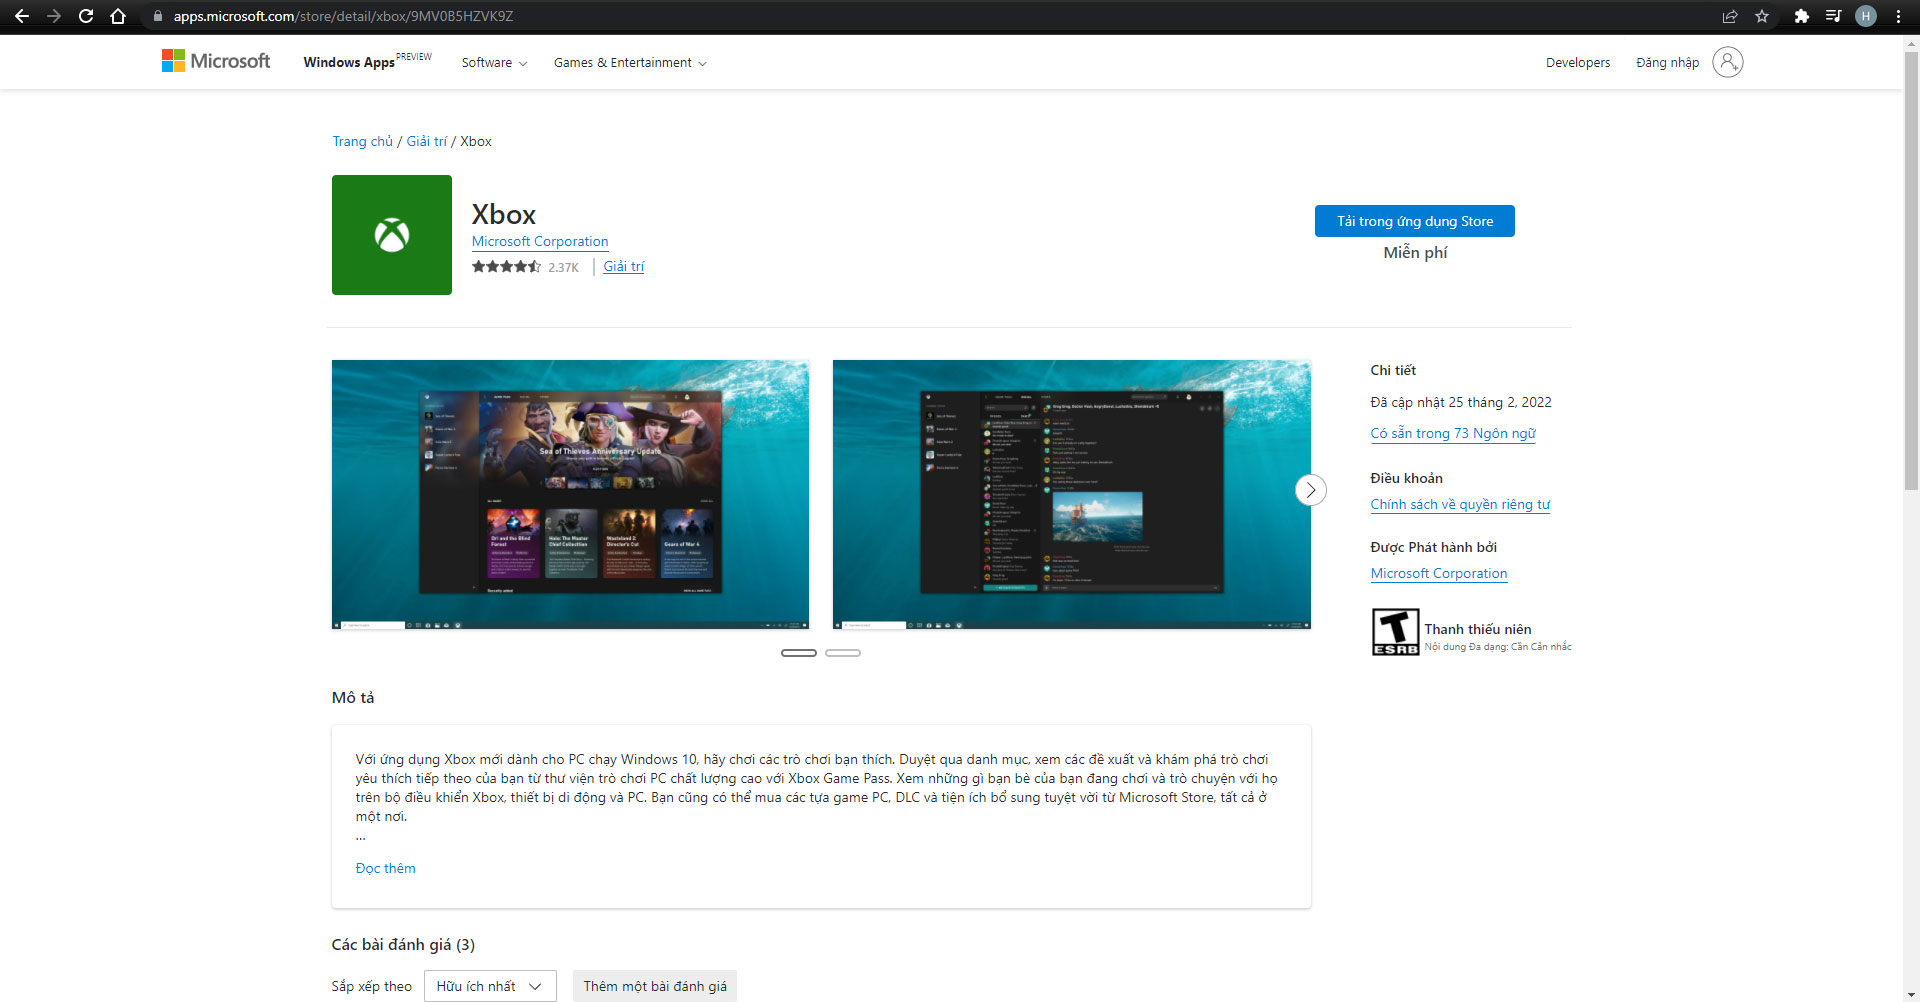1920x1002 pixels.
Task: Click the page vertical scrollbar
Action: pyautogui.click(x=1911, y=270)
